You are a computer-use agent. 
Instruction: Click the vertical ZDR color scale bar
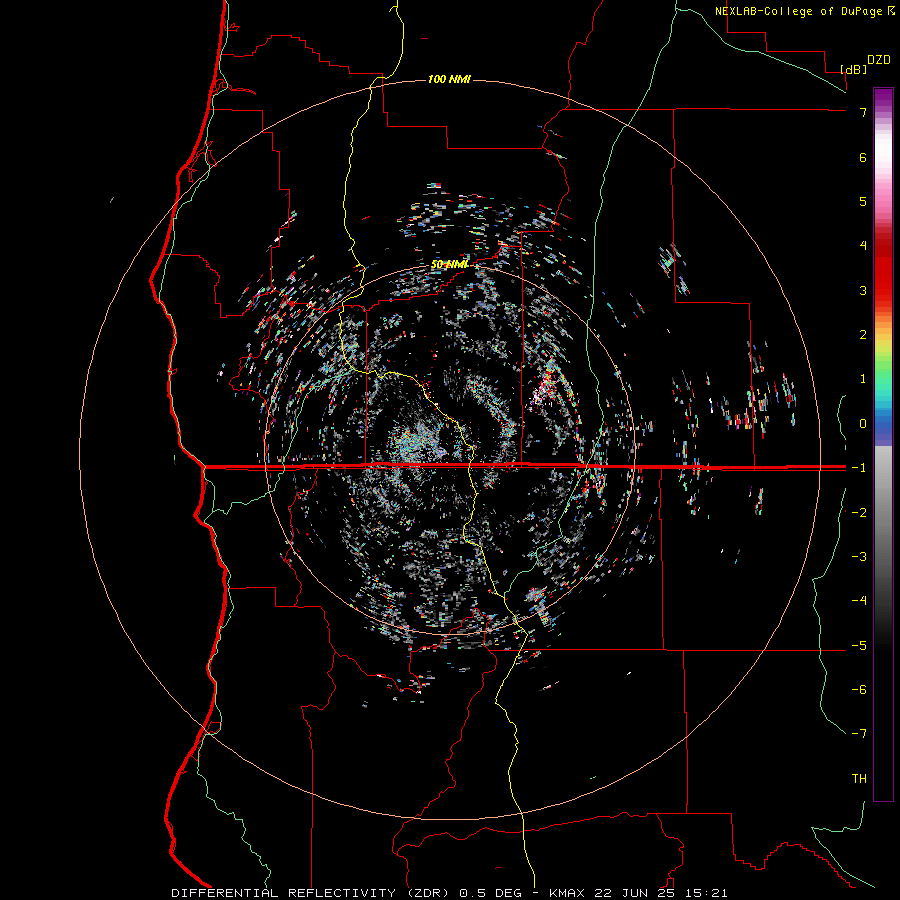[x=883, y=444]
